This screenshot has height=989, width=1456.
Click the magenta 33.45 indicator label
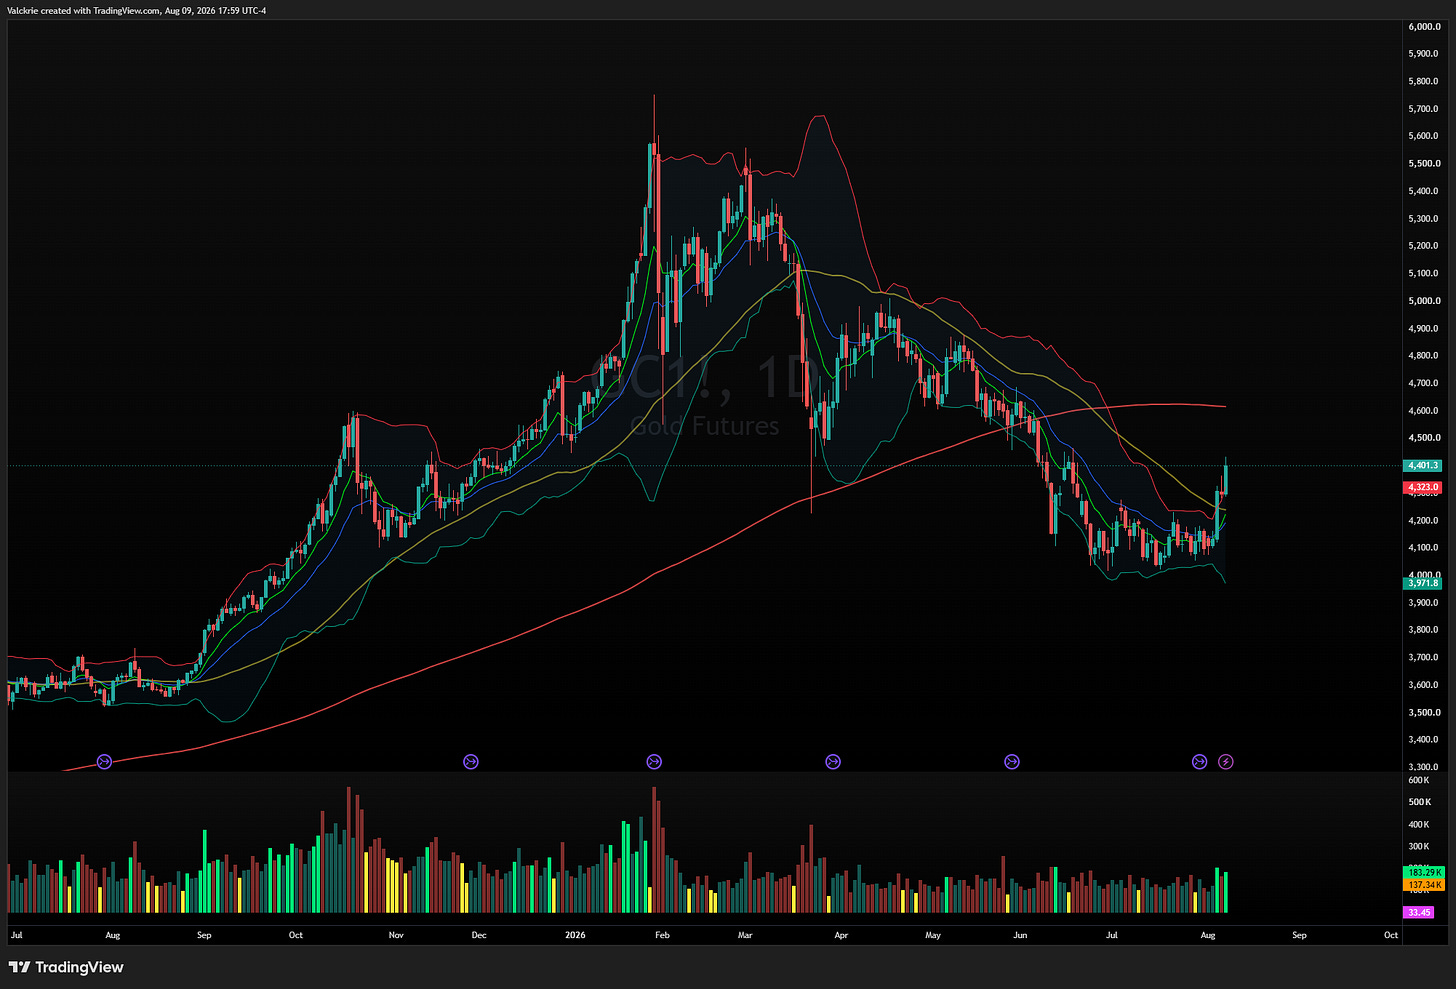coord(1419,912)
